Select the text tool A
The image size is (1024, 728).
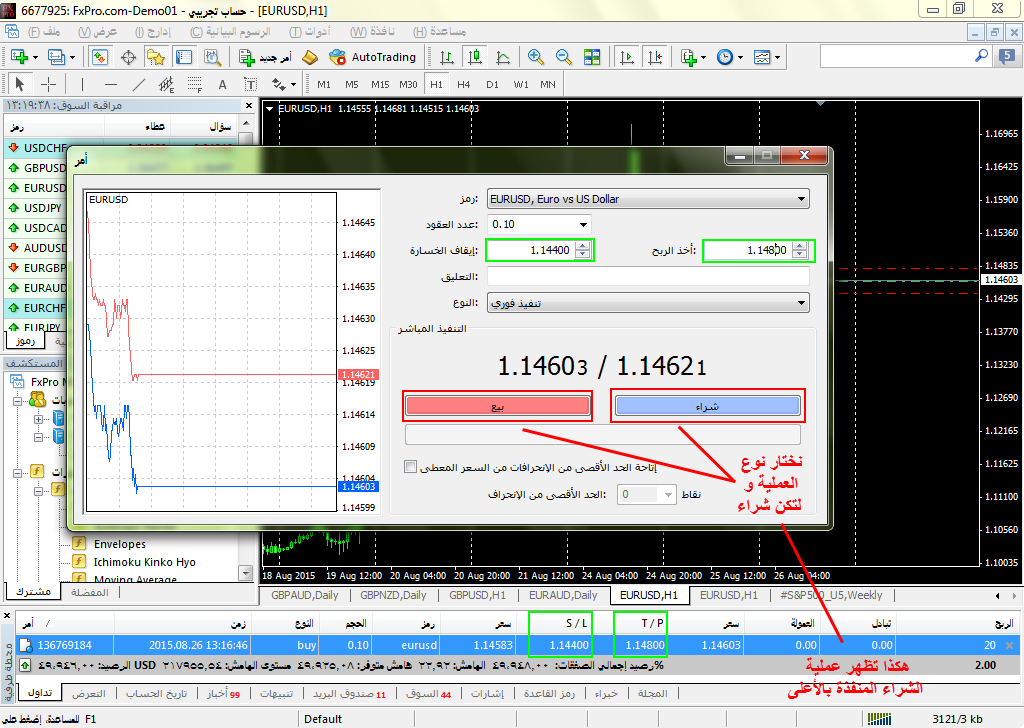coord(223,84)
